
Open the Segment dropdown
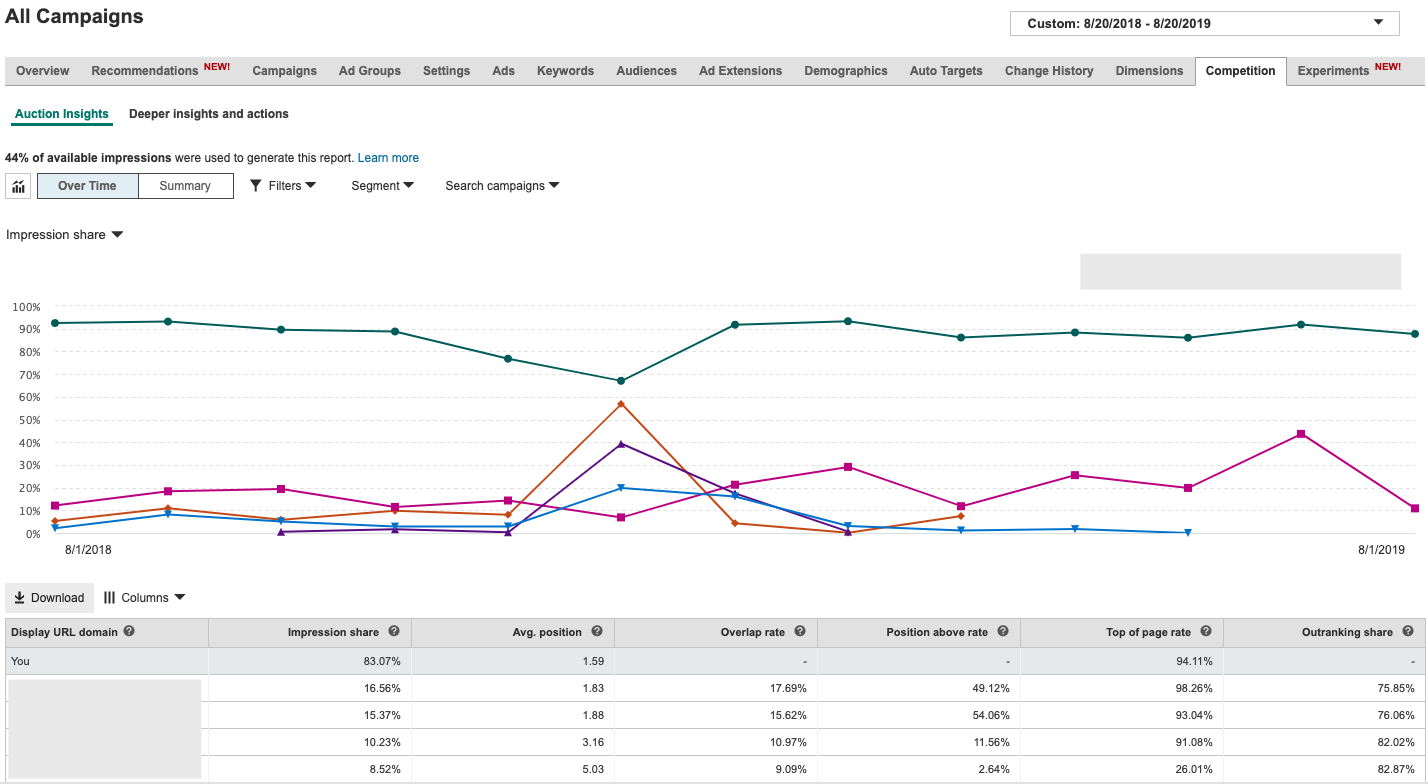pyautogui.click(x=382, y=186)
